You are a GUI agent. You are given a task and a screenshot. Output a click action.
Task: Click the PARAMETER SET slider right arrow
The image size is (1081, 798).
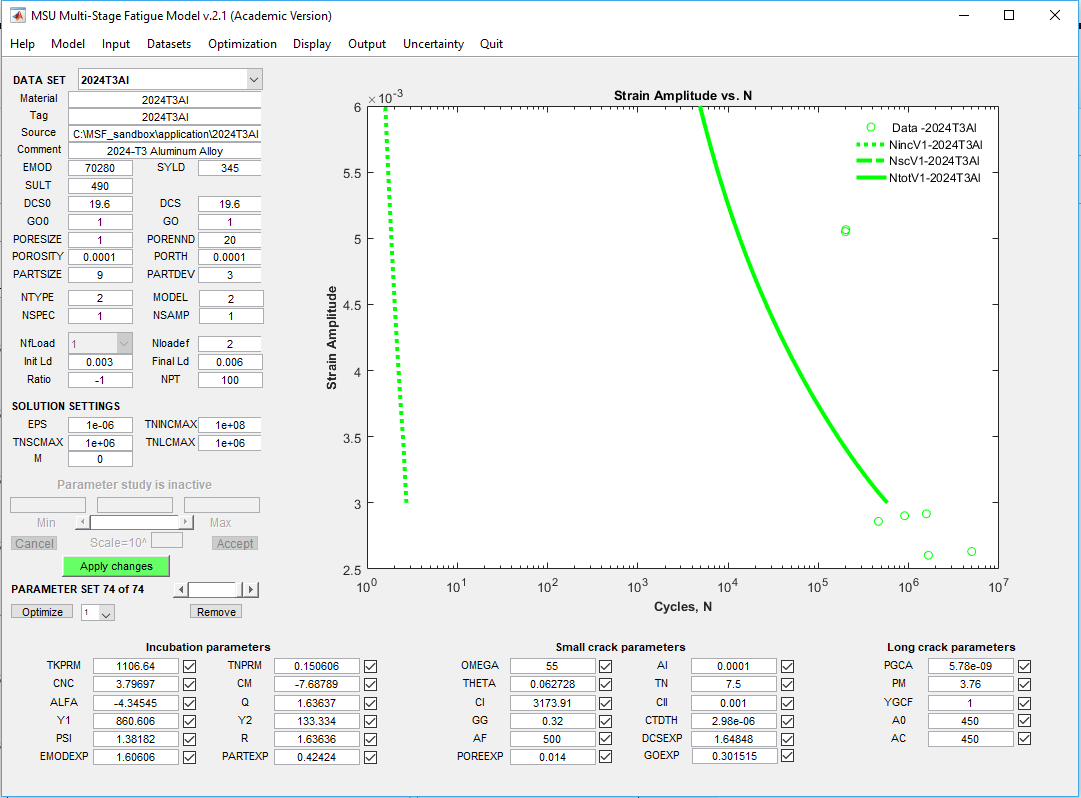[251, 590]
